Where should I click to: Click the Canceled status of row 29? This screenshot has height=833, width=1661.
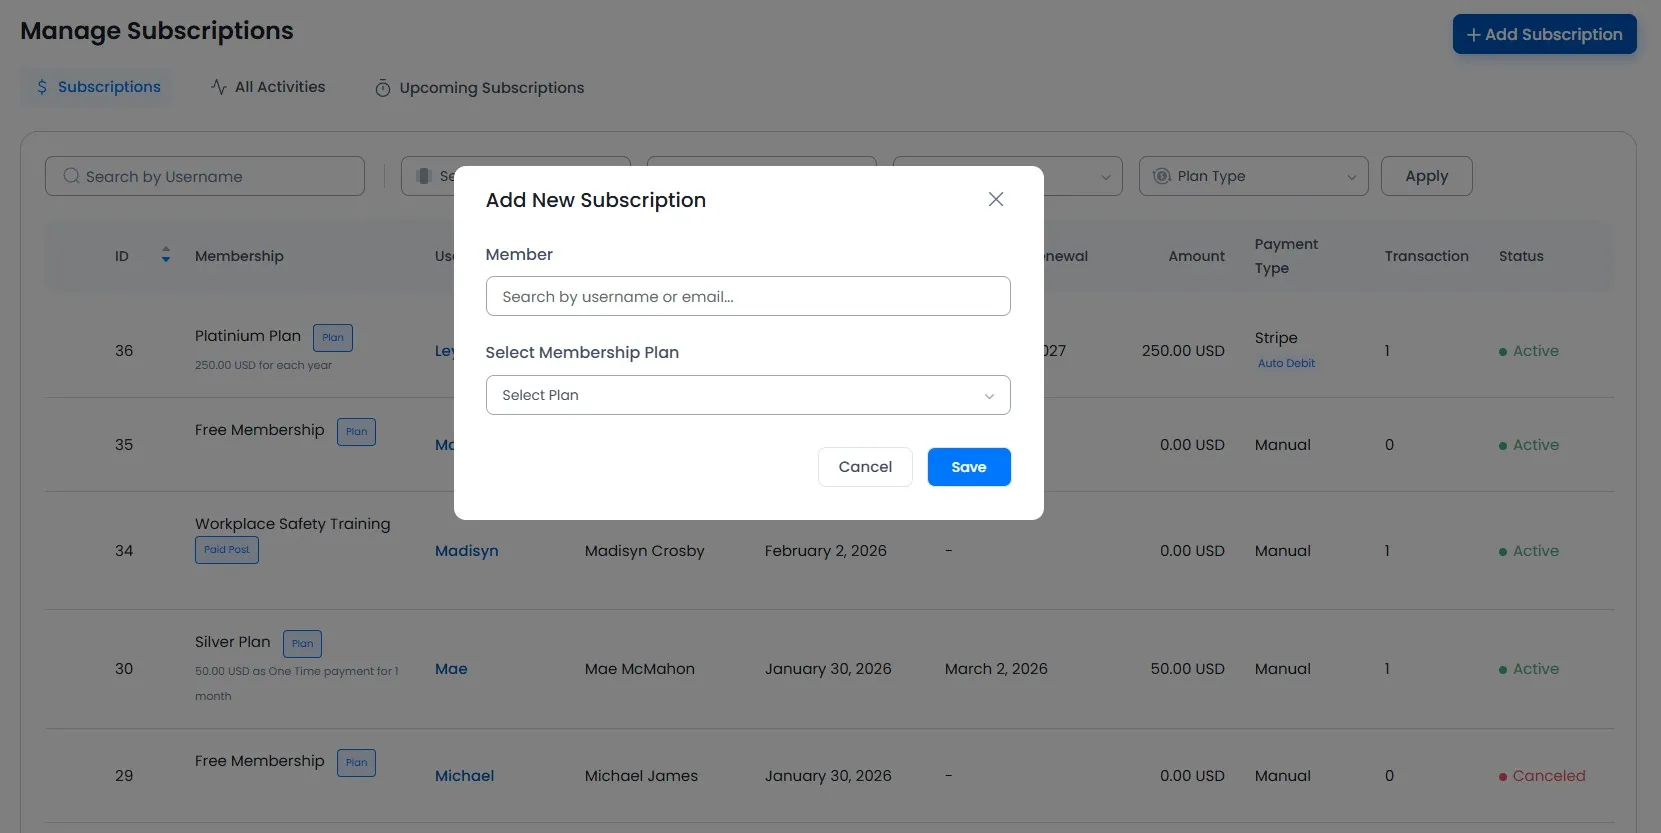coord(1542,776)
